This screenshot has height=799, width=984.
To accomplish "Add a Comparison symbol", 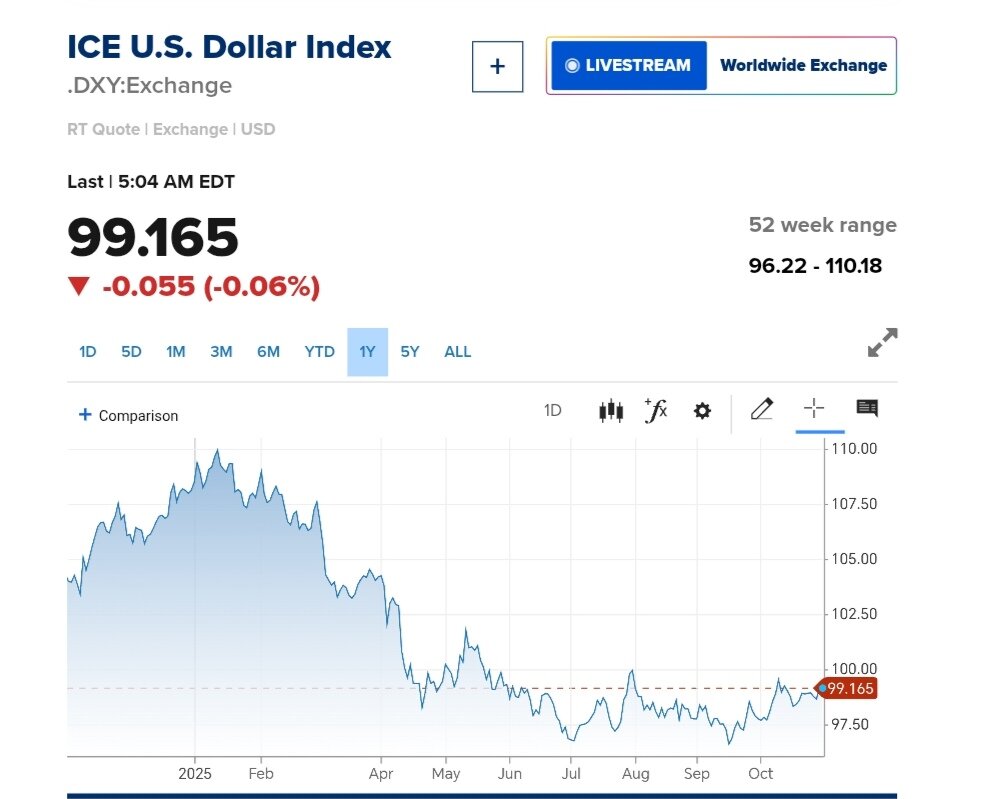I will [128, 415].
